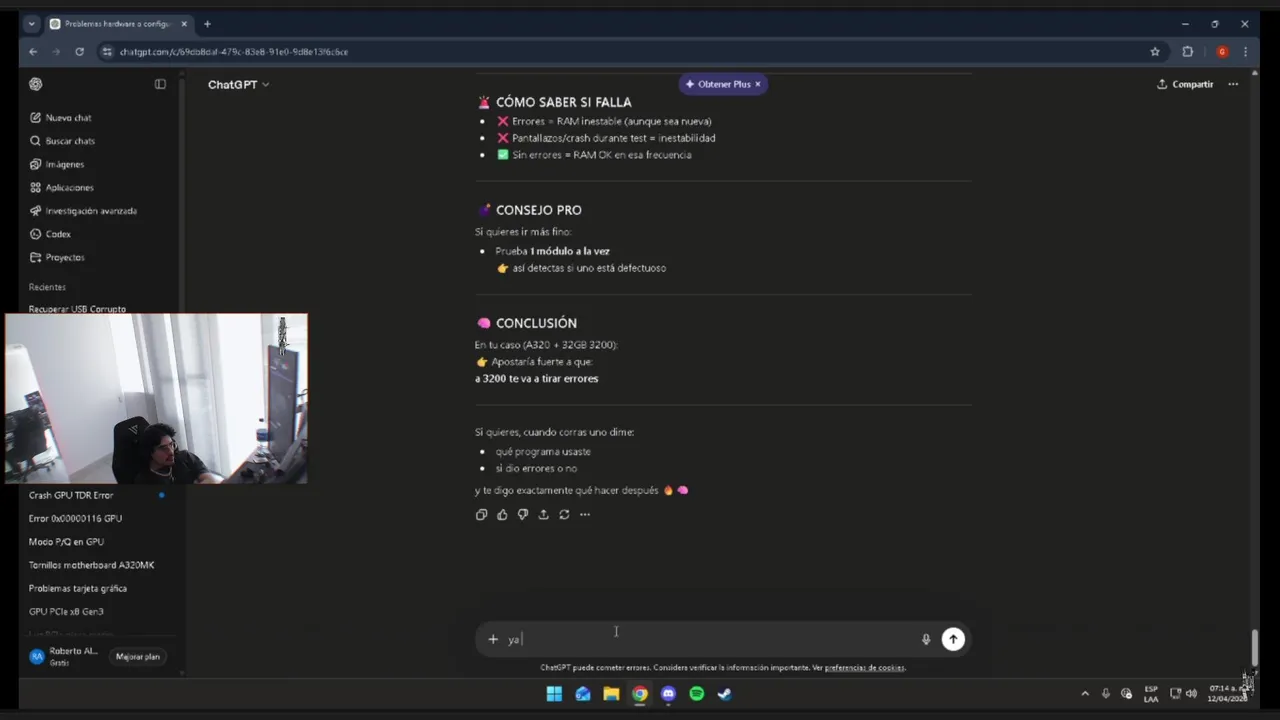Collapse Recientes section header
Viewport: 1280px width, 720px height.
point(47,287)
